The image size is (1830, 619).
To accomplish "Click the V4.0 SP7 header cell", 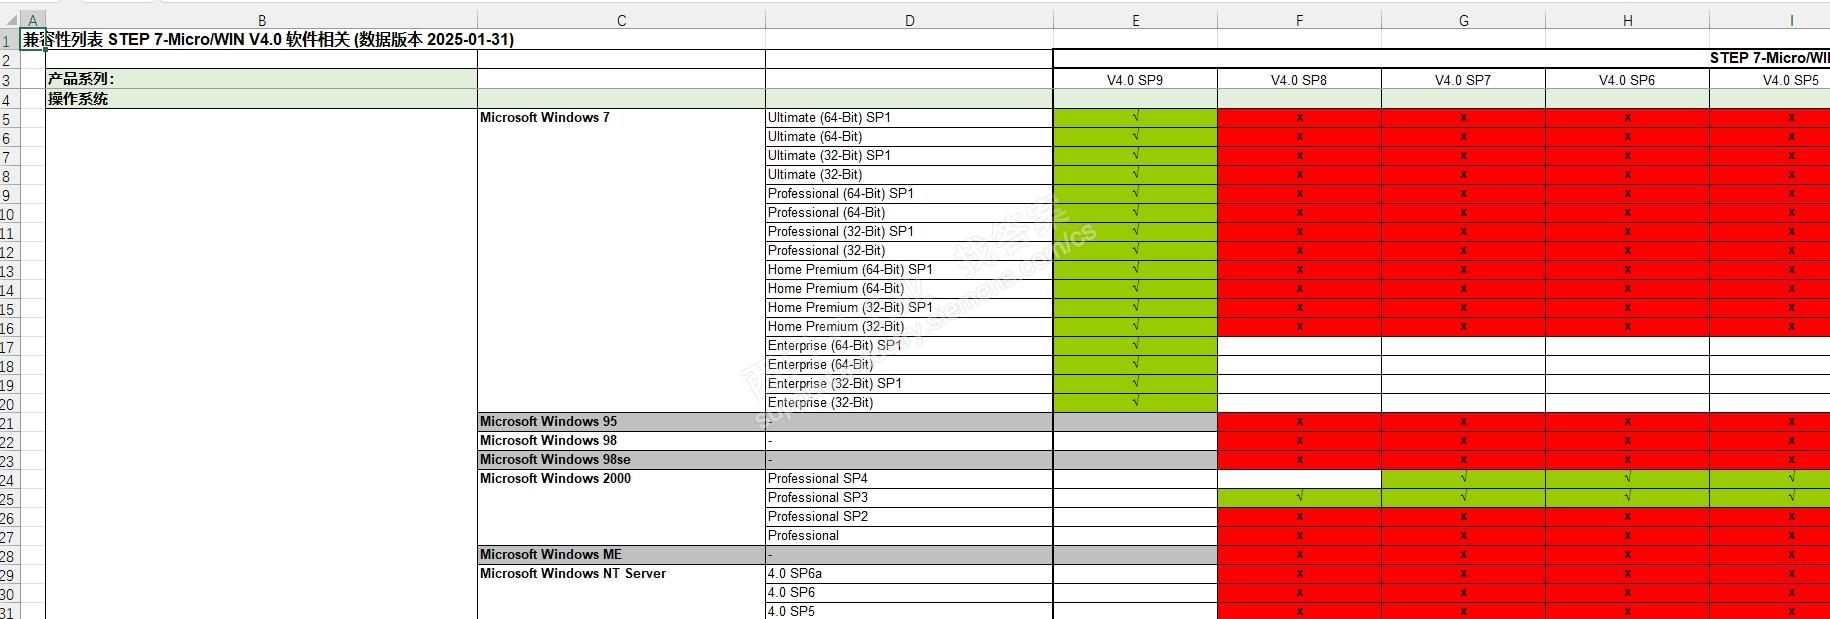I will pos(1463,79).
